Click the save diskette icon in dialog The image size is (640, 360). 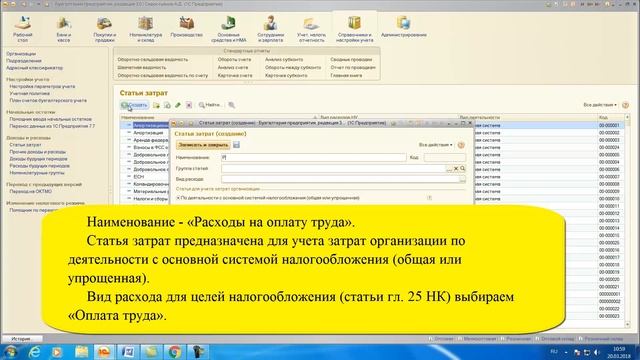[236, 144]
